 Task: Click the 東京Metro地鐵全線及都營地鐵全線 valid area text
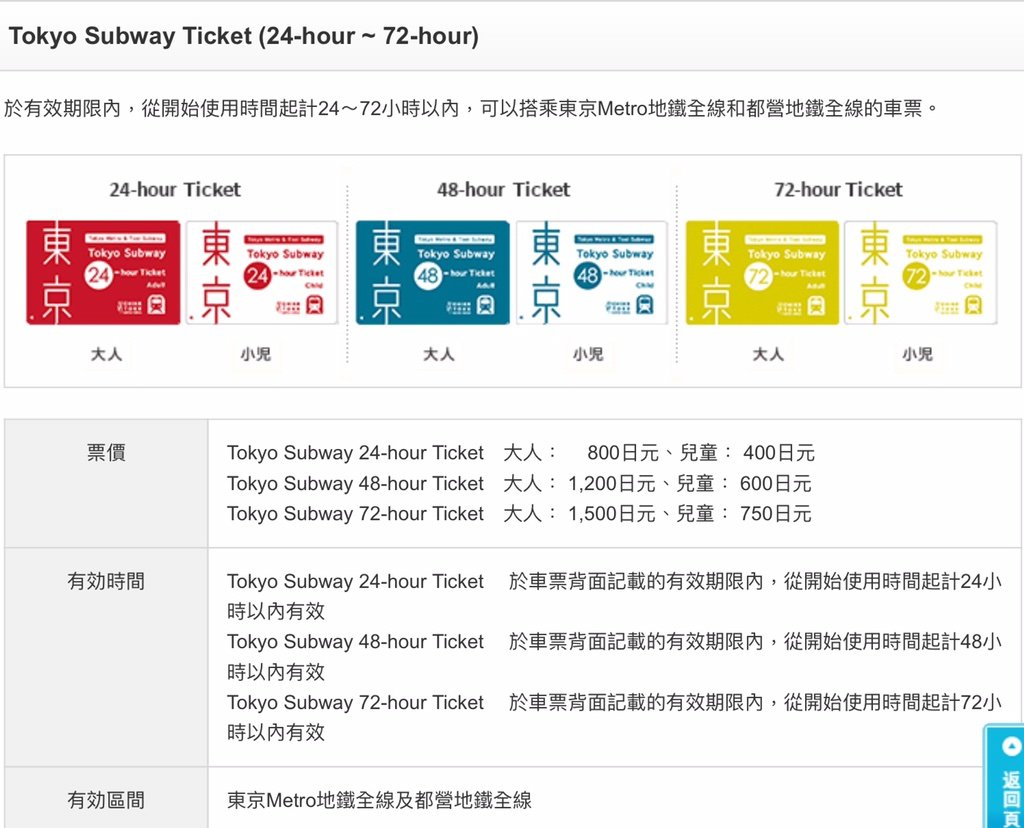coord(379,800)
